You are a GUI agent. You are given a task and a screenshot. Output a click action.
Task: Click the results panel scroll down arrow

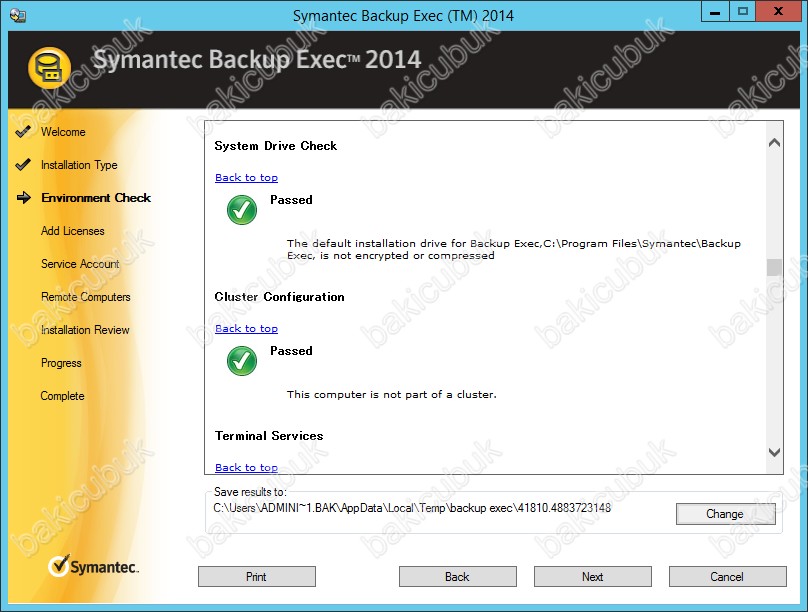tap(774, 452)
